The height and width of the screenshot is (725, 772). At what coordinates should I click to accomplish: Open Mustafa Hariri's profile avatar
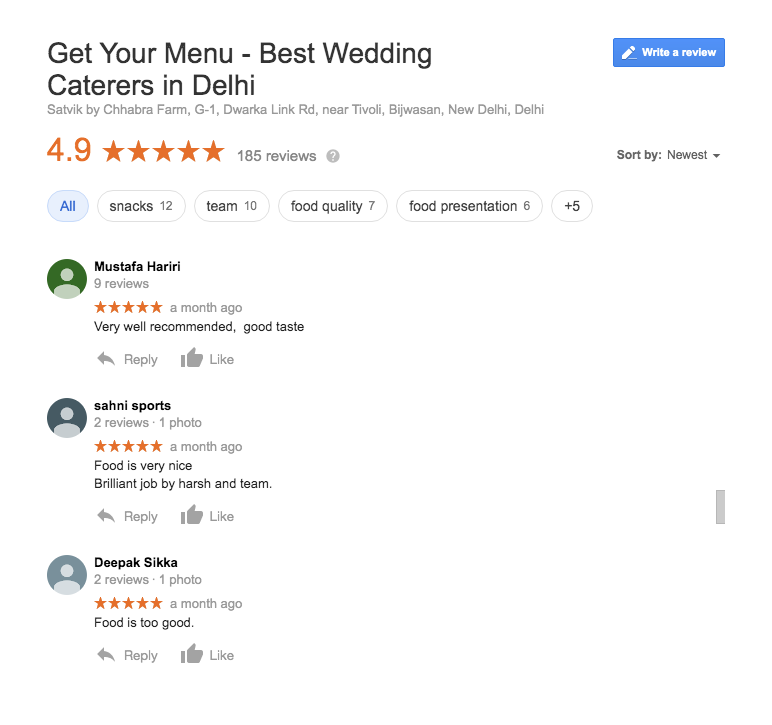[67, 279]
